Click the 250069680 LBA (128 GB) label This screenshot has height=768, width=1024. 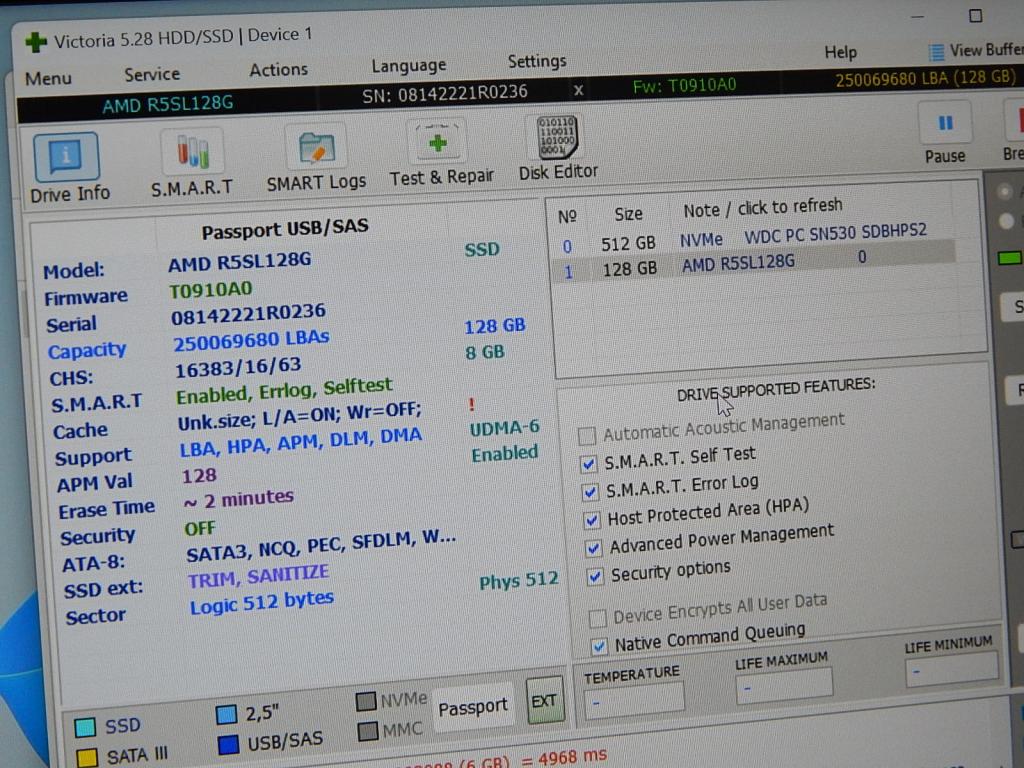[925, 78]
